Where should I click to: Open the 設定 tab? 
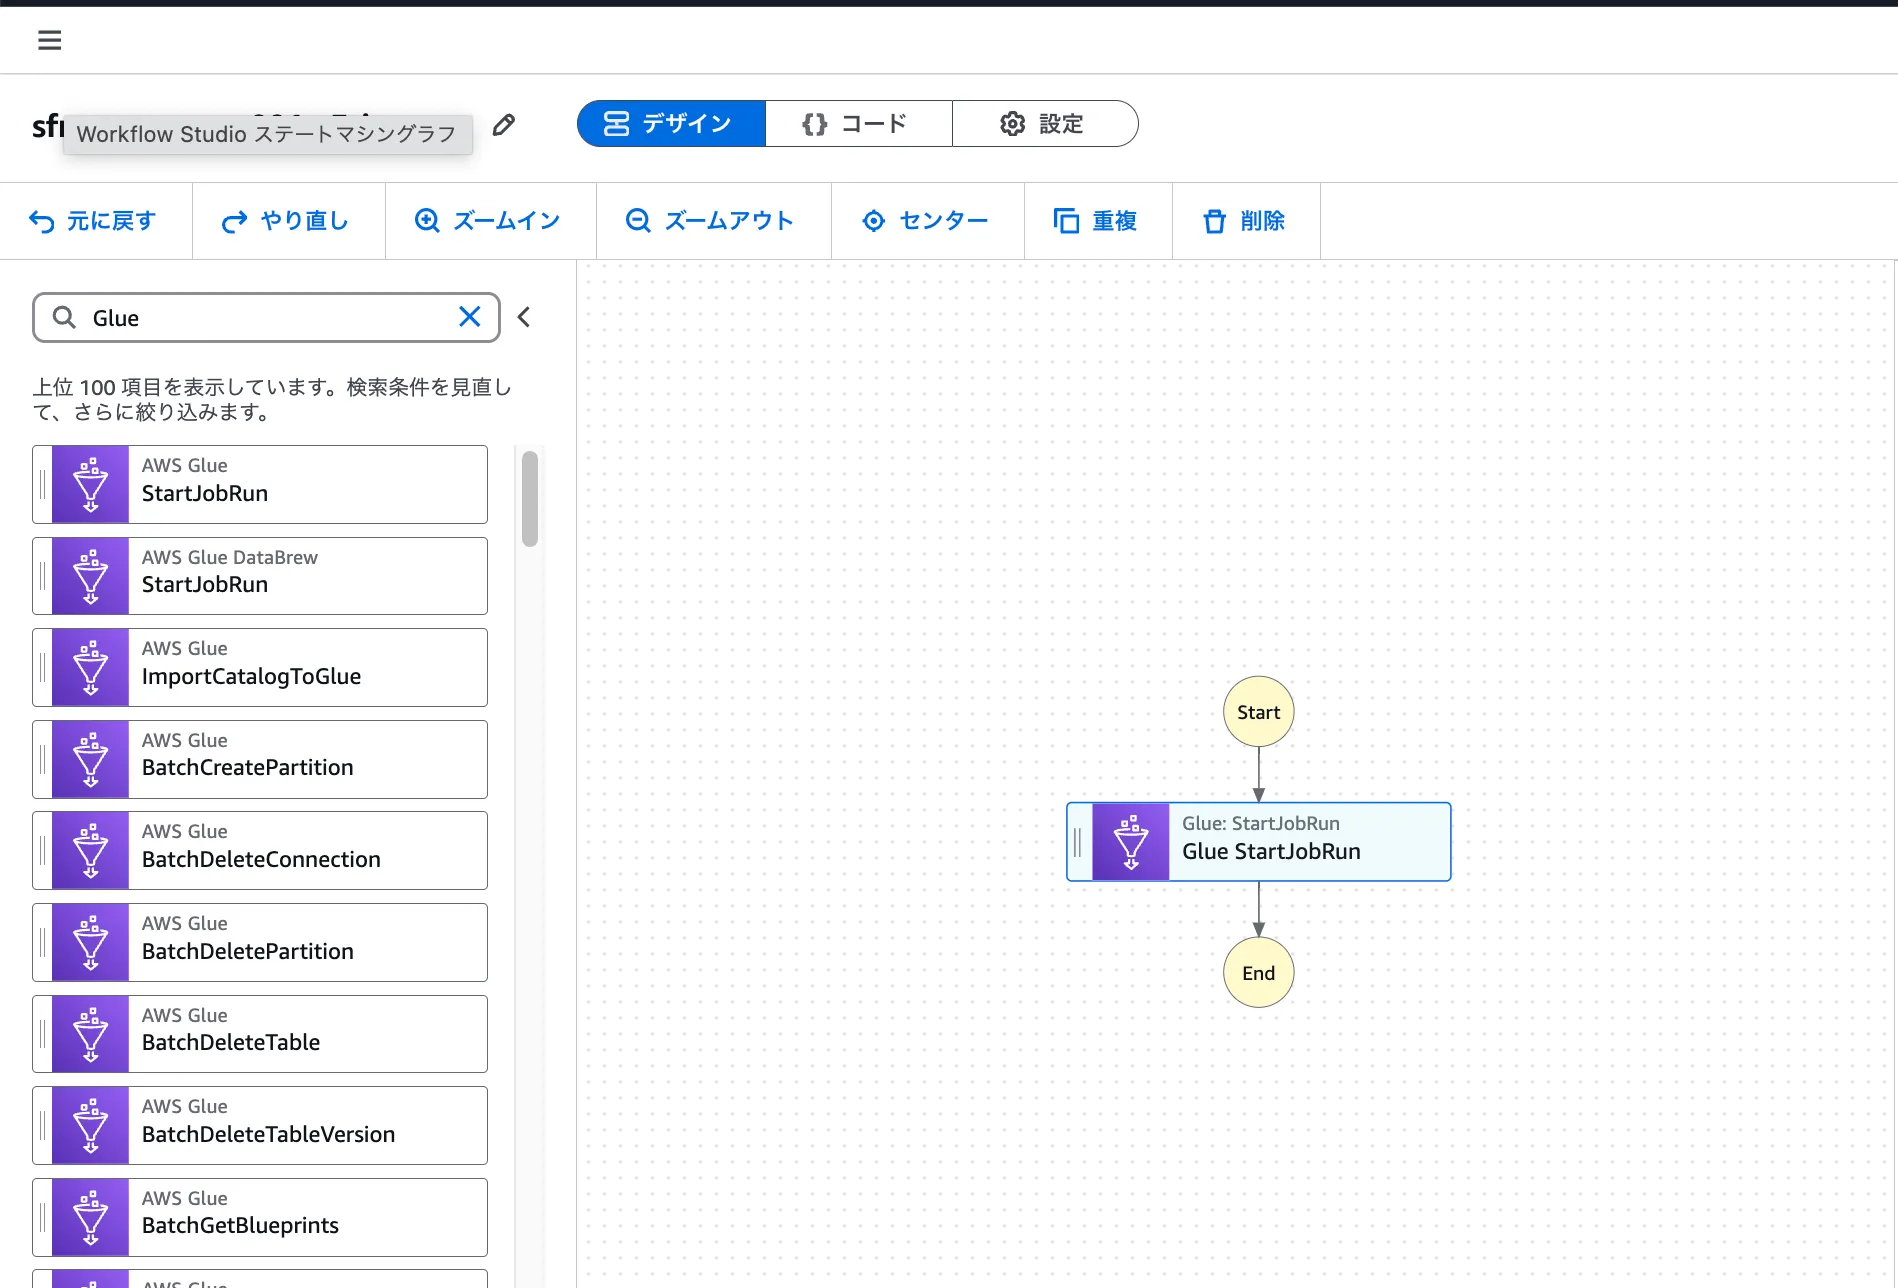point(1044,124)
